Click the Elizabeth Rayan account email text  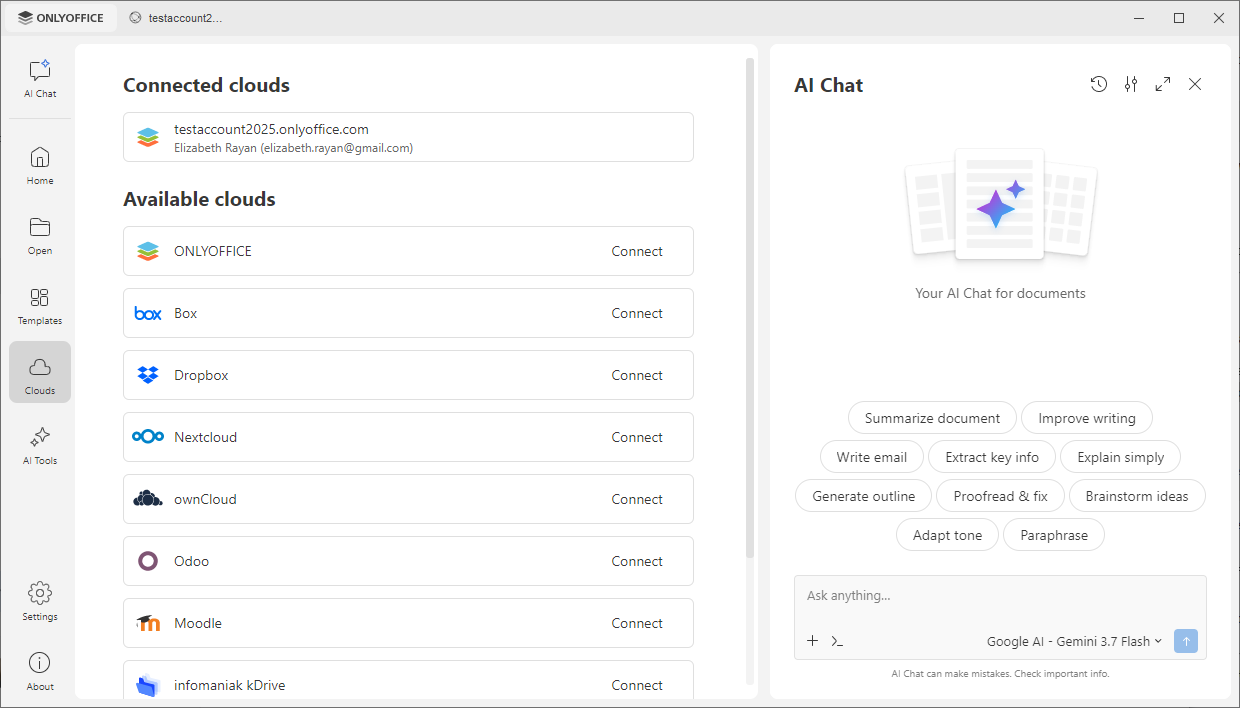coord(293,148)
